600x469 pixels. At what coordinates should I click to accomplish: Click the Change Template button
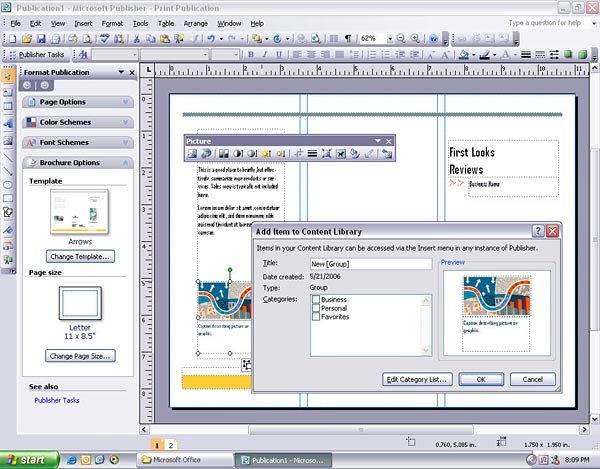click(x=80, y=256)
